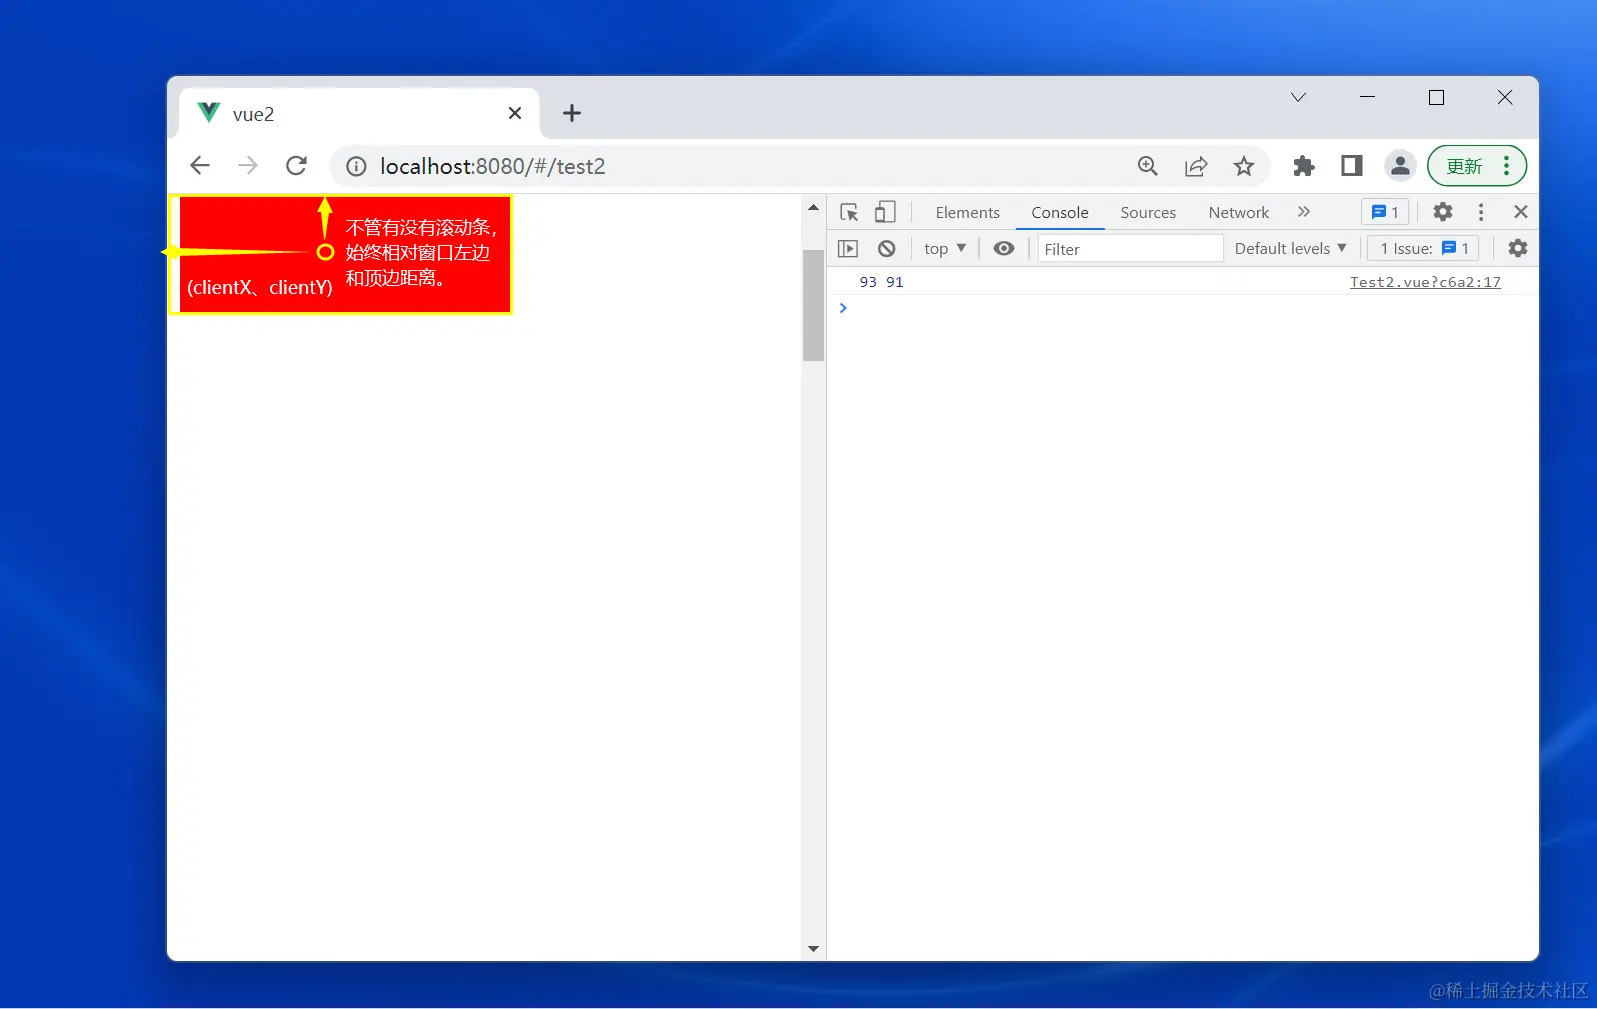This screenshot has height=1009, width=1597.
Task: Show more DevTools tabs
Action: (x=1304, y=212)
